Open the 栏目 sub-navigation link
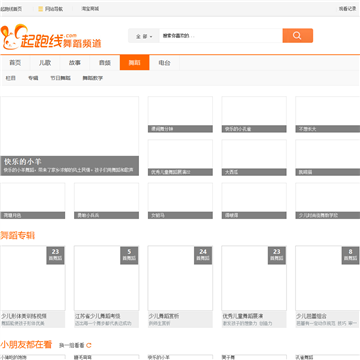The height and width of the screenshot is (360, 360). (11, 78)
